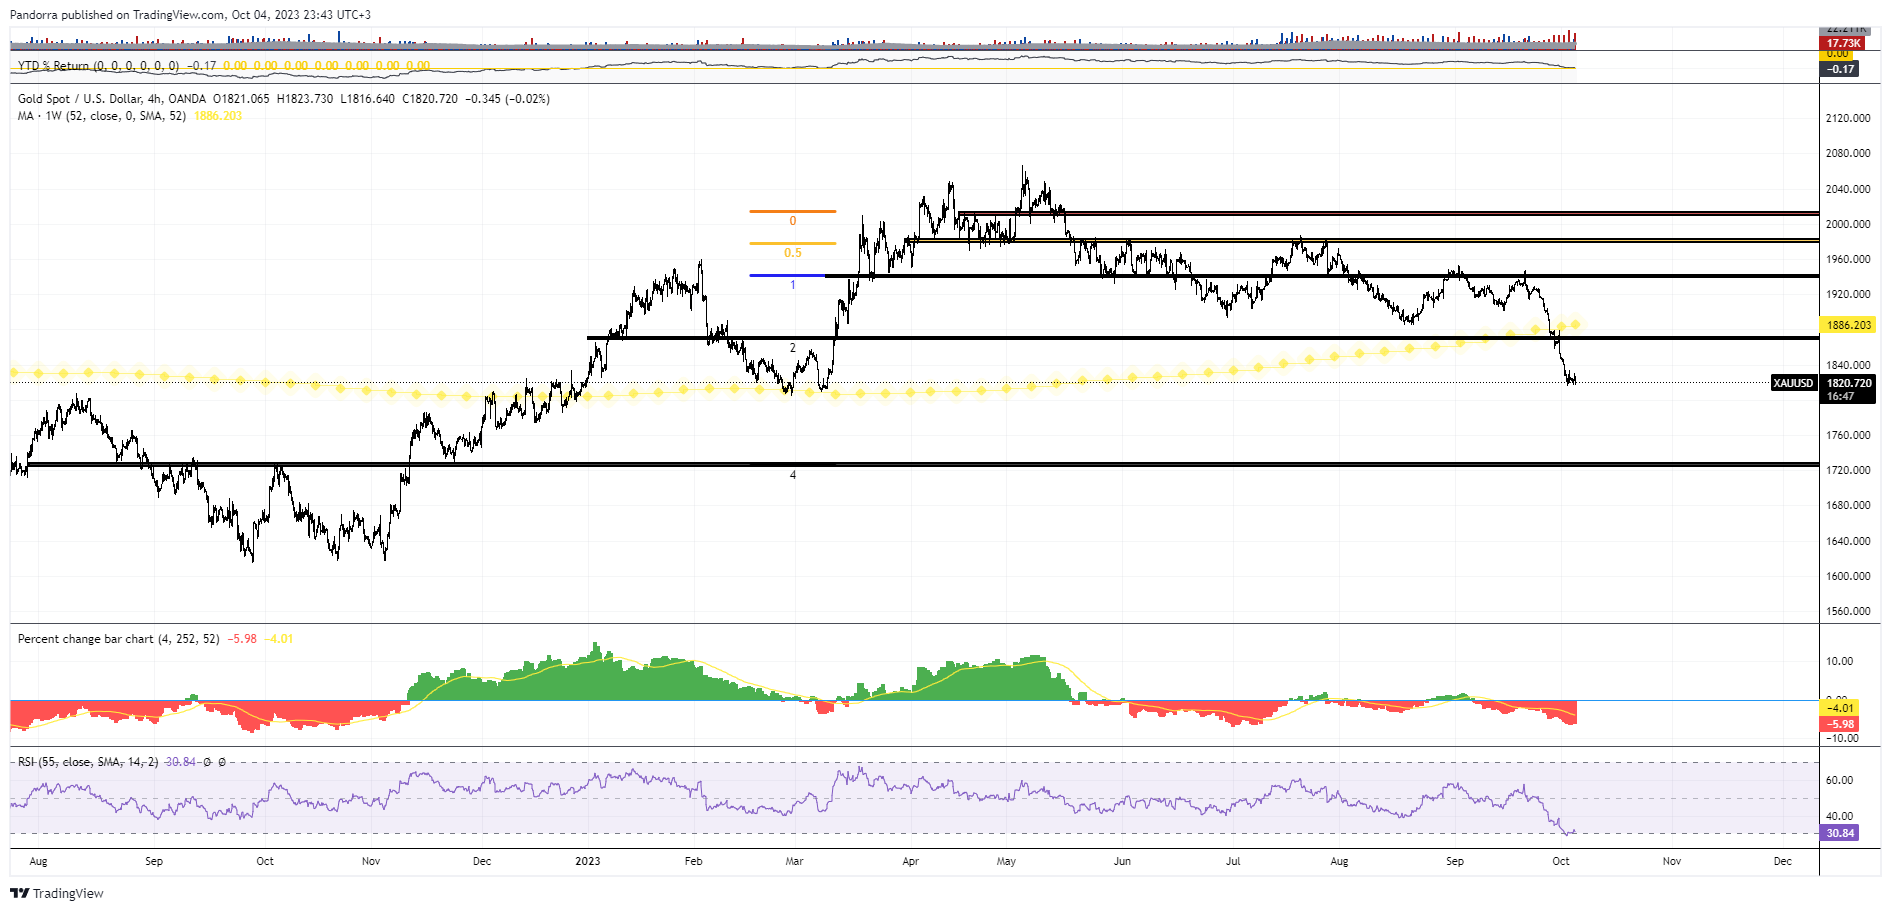Click the 1920.000 price axis value
This screenshot has height=911, width=1891.
[x=1848, y=294]
